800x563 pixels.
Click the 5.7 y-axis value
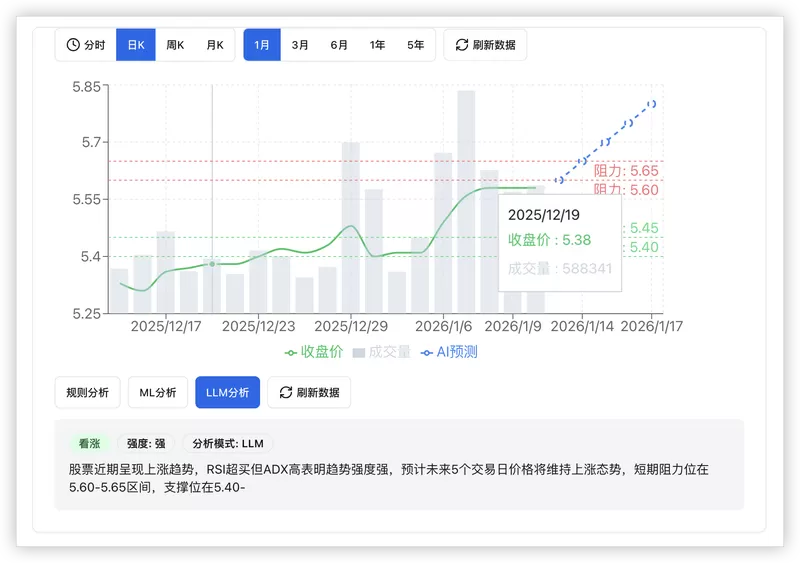click(91, 142)
